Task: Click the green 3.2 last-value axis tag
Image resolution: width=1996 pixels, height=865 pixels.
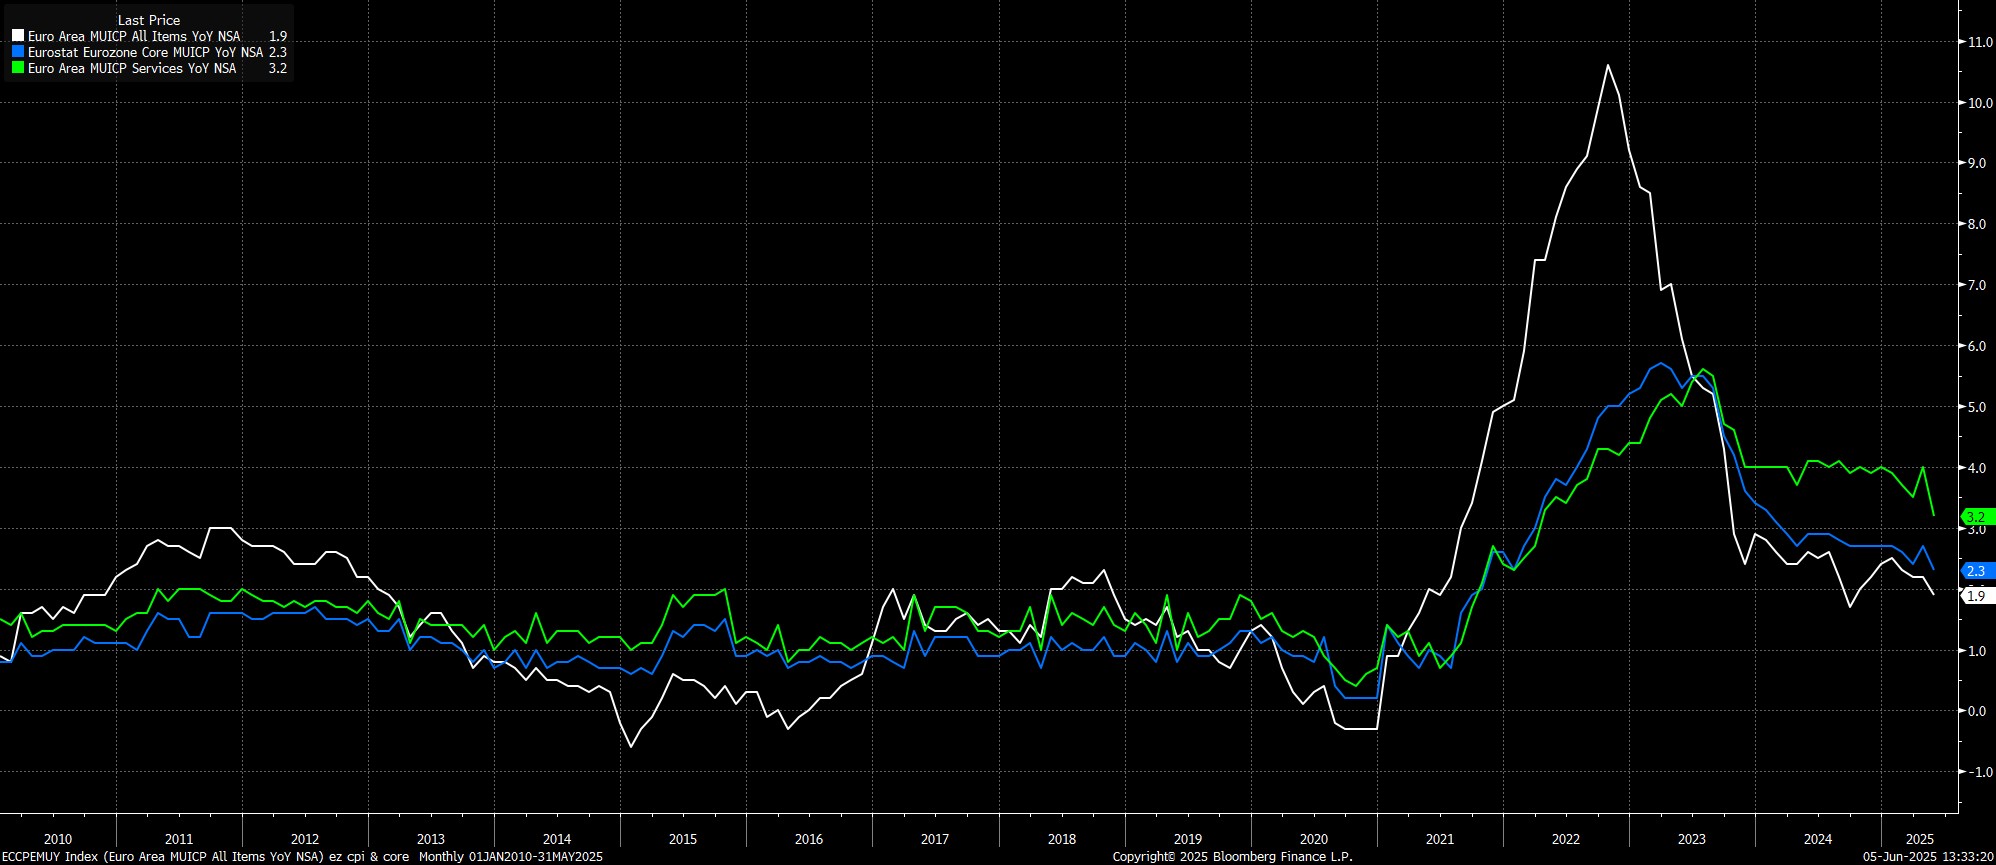Action: point(1975,517)
